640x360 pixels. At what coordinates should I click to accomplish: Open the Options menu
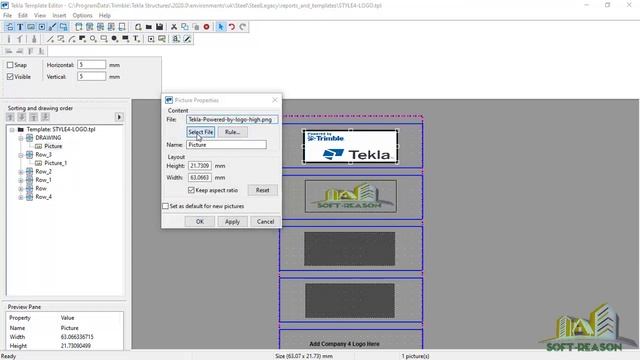pos(82,16)
